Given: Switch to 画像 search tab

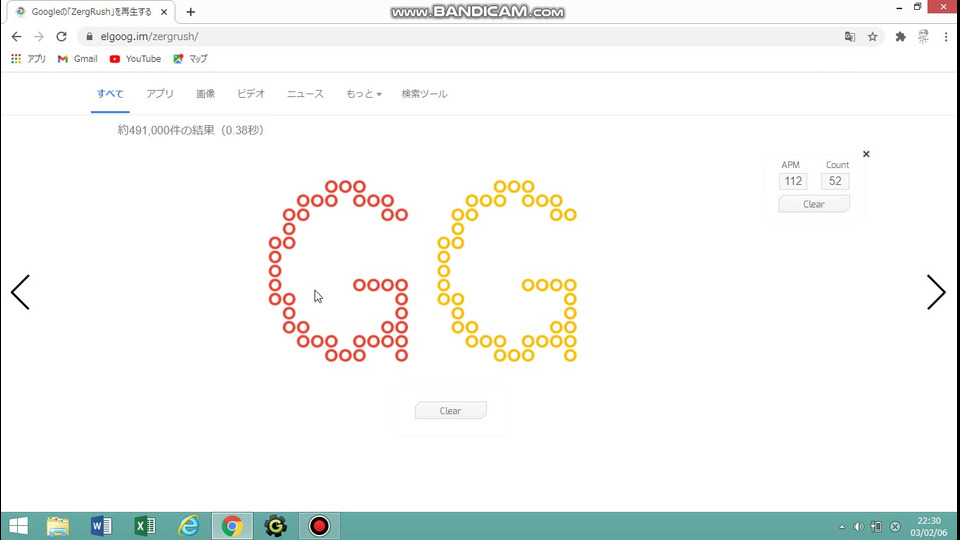Looking at the screenshot, I should pos(206,94).
